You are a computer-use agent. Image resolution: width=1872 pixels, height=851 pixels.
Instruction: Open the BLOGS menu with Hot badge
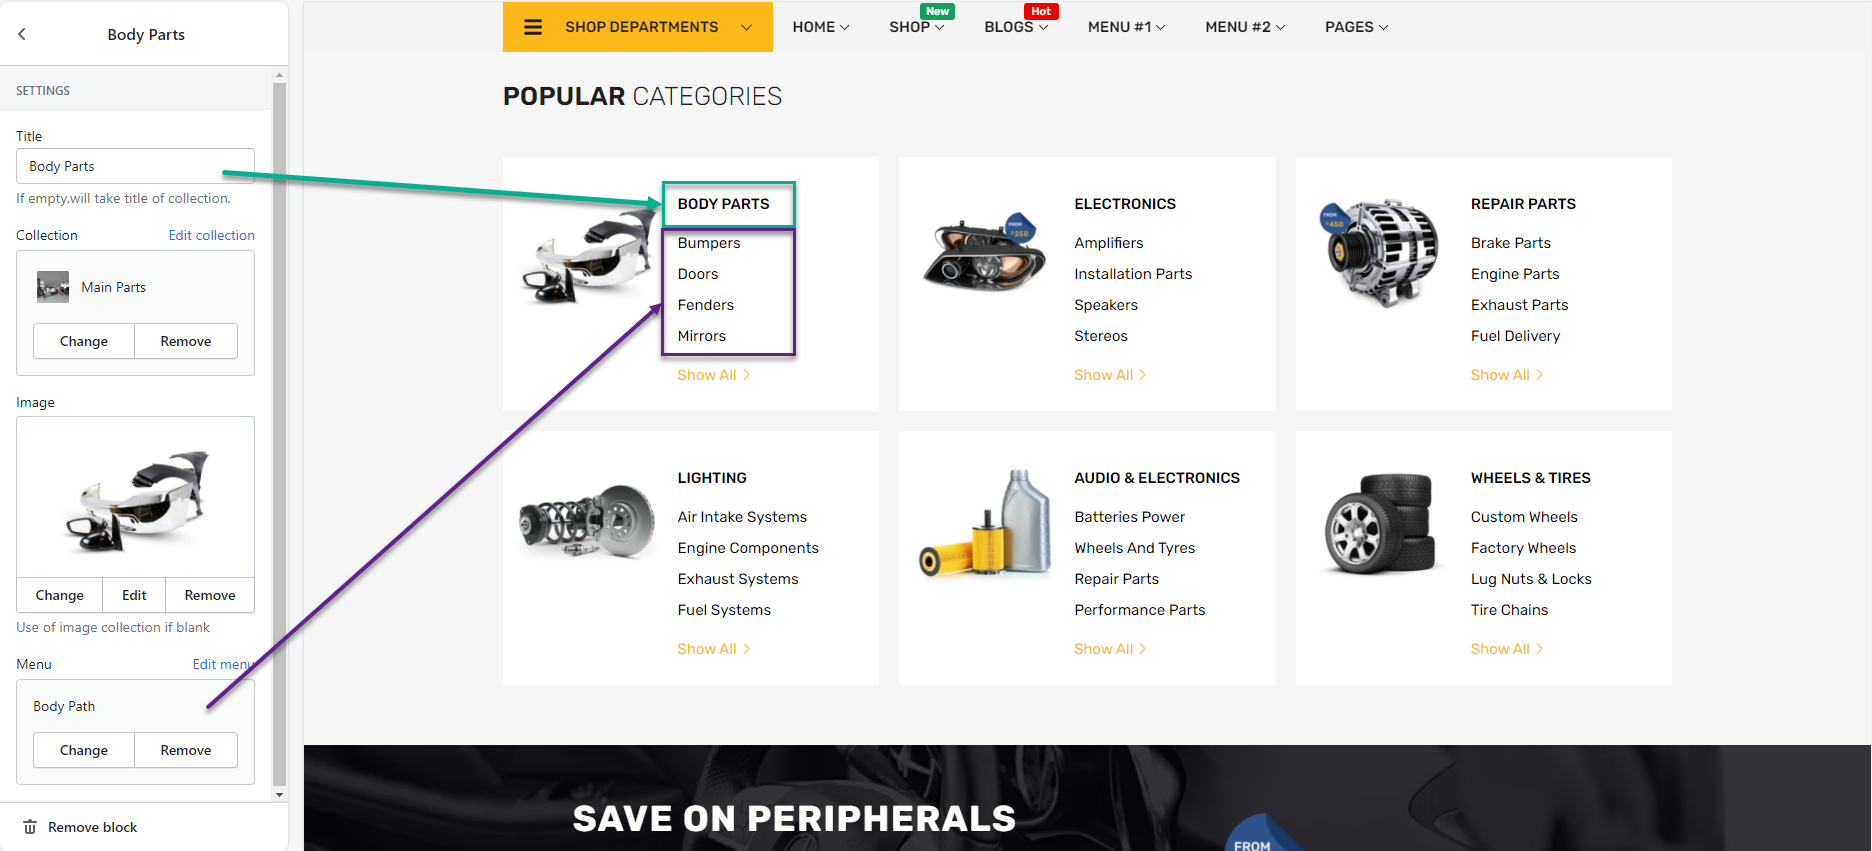point(1016,27)
